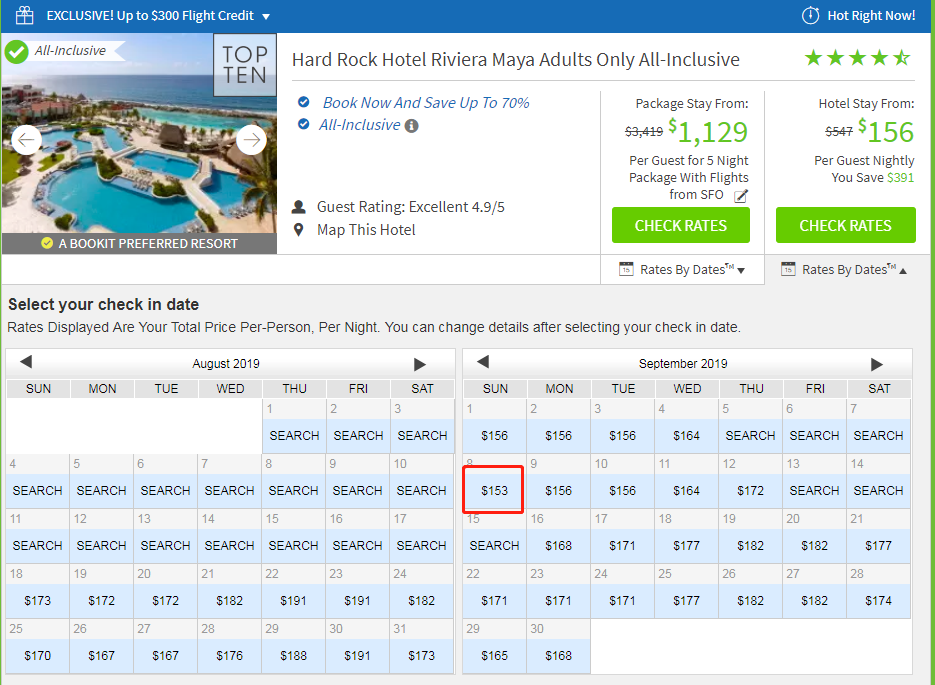Viewport: 935px width, 685px height.
Task: Open the All-Inclusive details link
Action: (360, 125)
